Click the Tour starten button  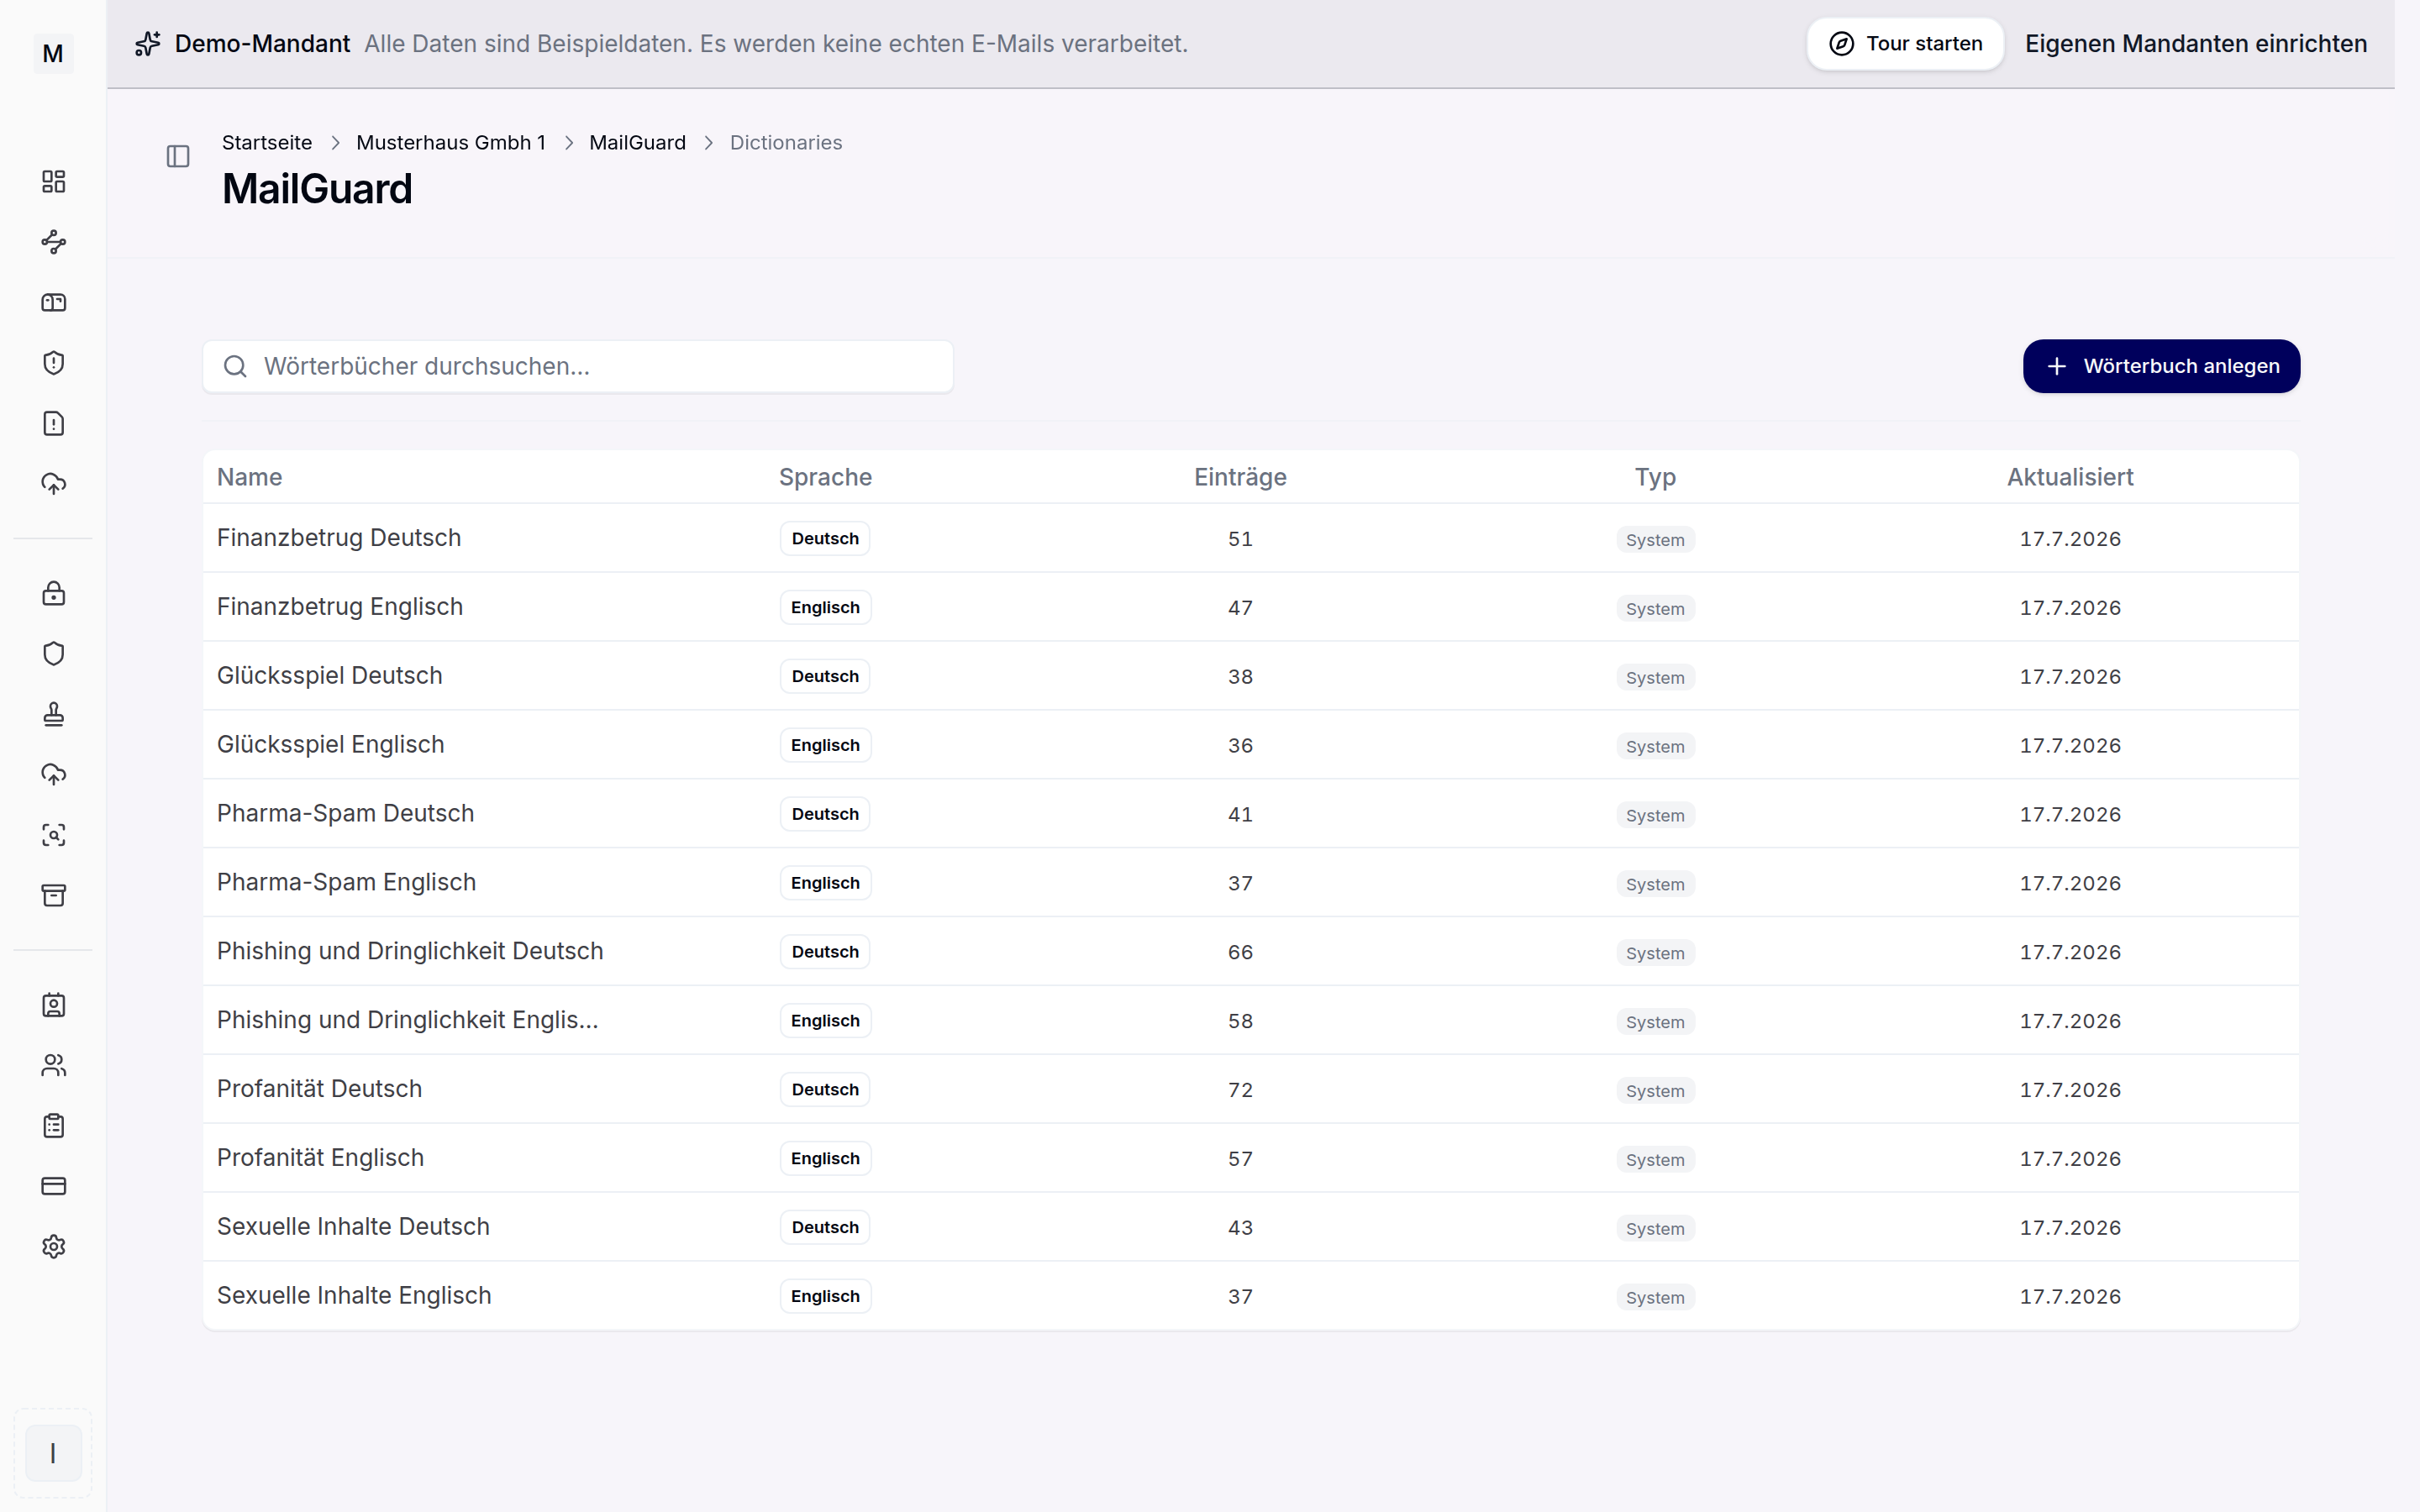click(x=1905, y=44)
